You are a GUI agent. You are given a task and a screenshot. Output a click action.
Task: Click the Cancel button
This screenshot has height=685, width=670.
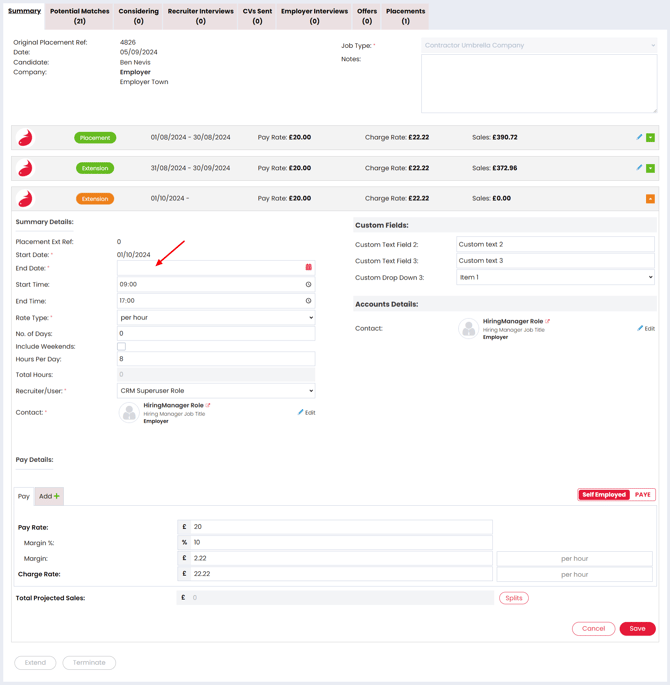(x=594, y=629)
